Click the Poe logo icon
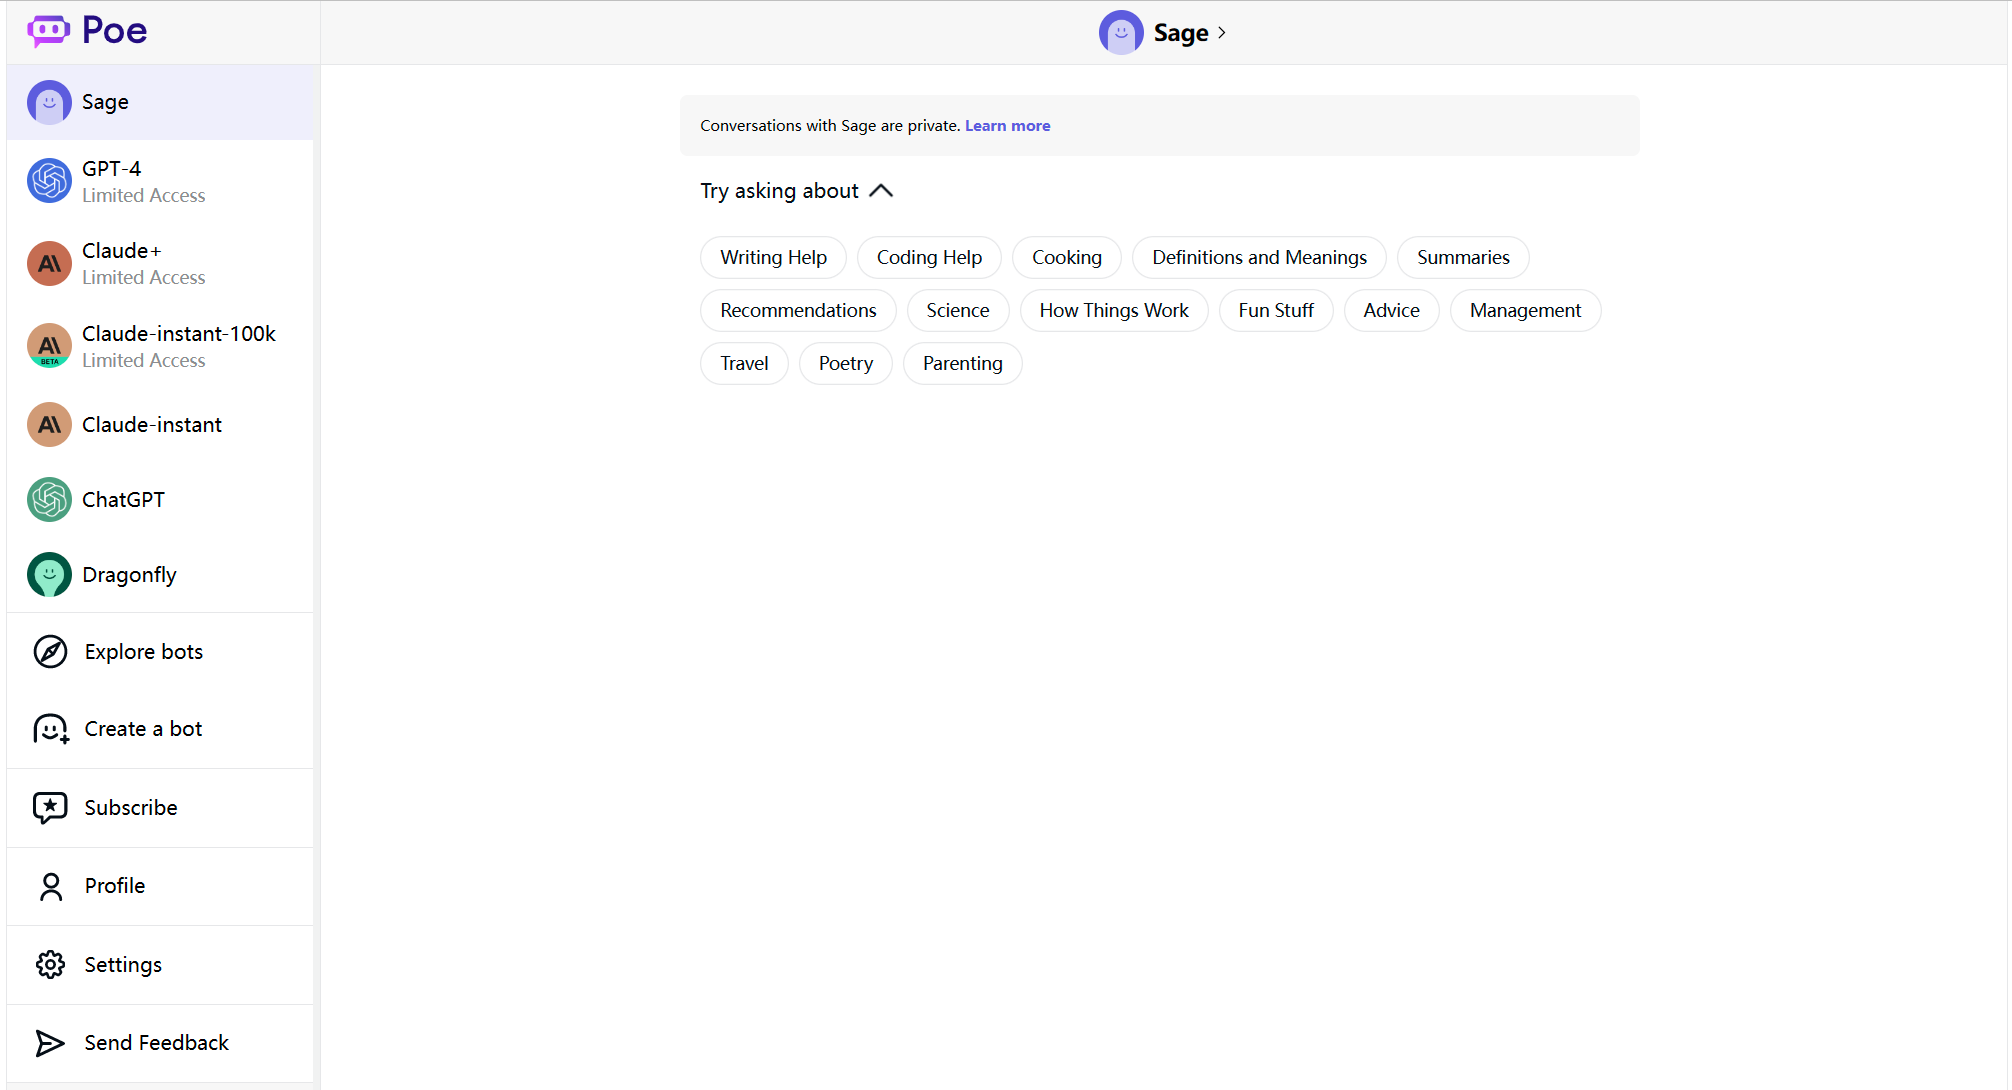The image size is (2012, 1090). tap(48, 31)
